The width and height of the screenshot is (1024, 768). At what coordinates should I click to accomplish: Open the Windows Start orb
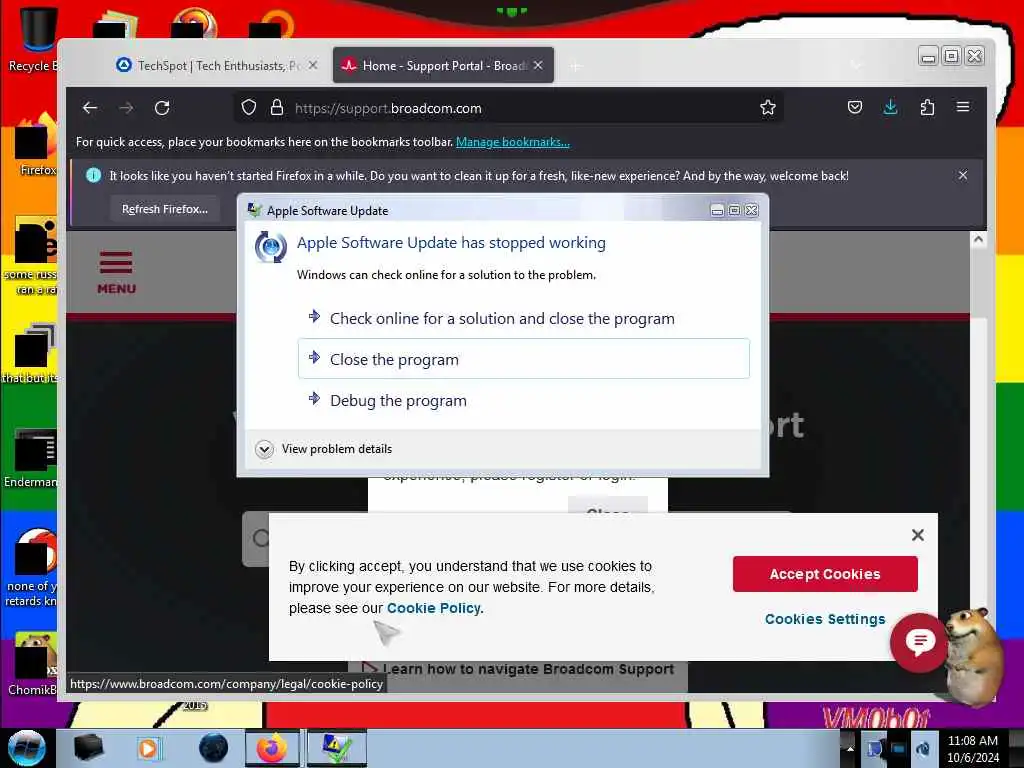(27, 748)
